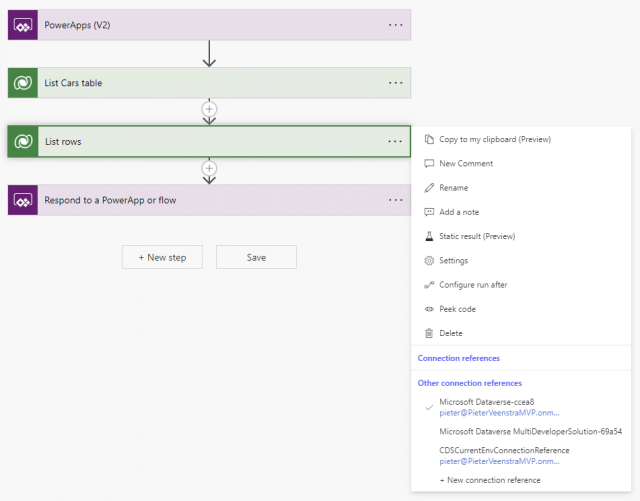Choose Rename in the context menu
Screen dimensions: 640x501
(x=521, y=188)
